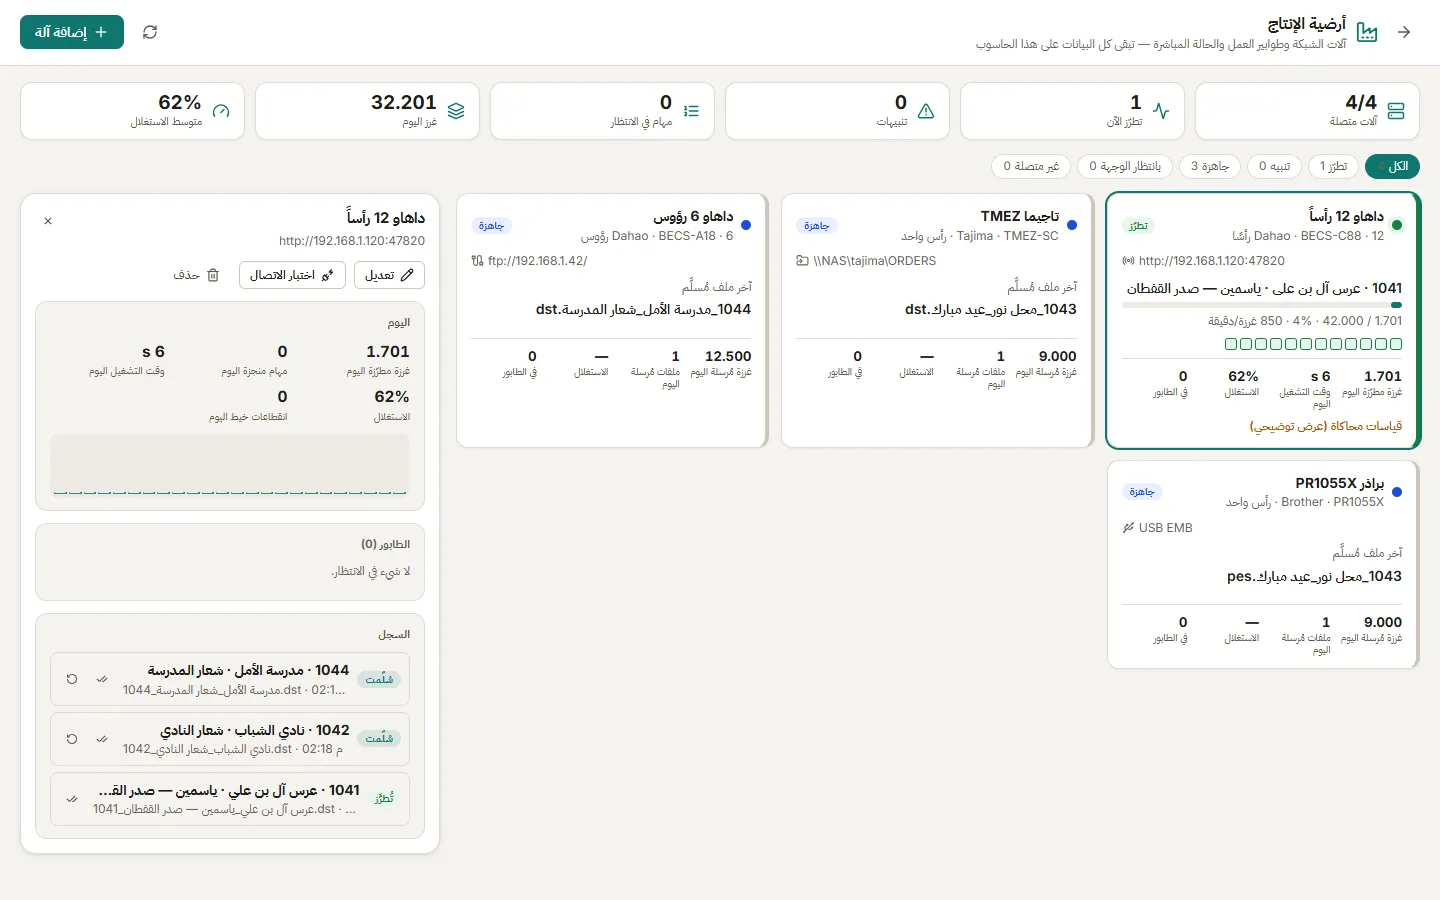Click the سُلّمت badge on log entry 1042
This screenshot has width=1440, height=900.
[x=379, y=739]
